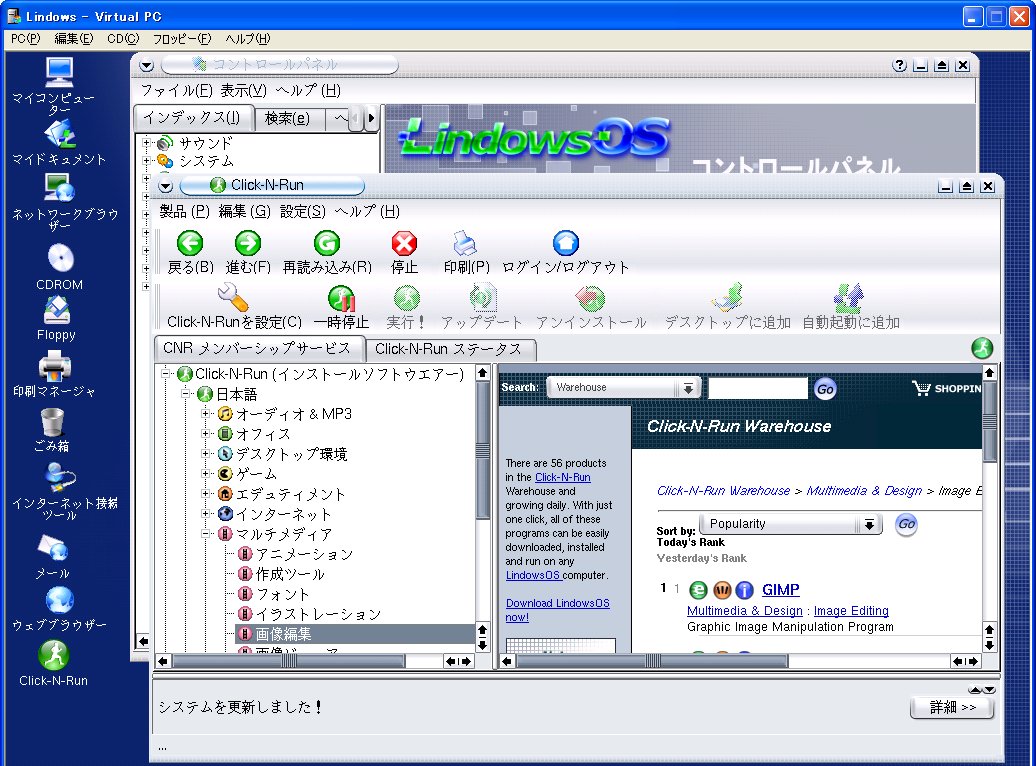Reload the page with 再読み込み icon
Screen dimensions: 1036x766
(327, 243)
